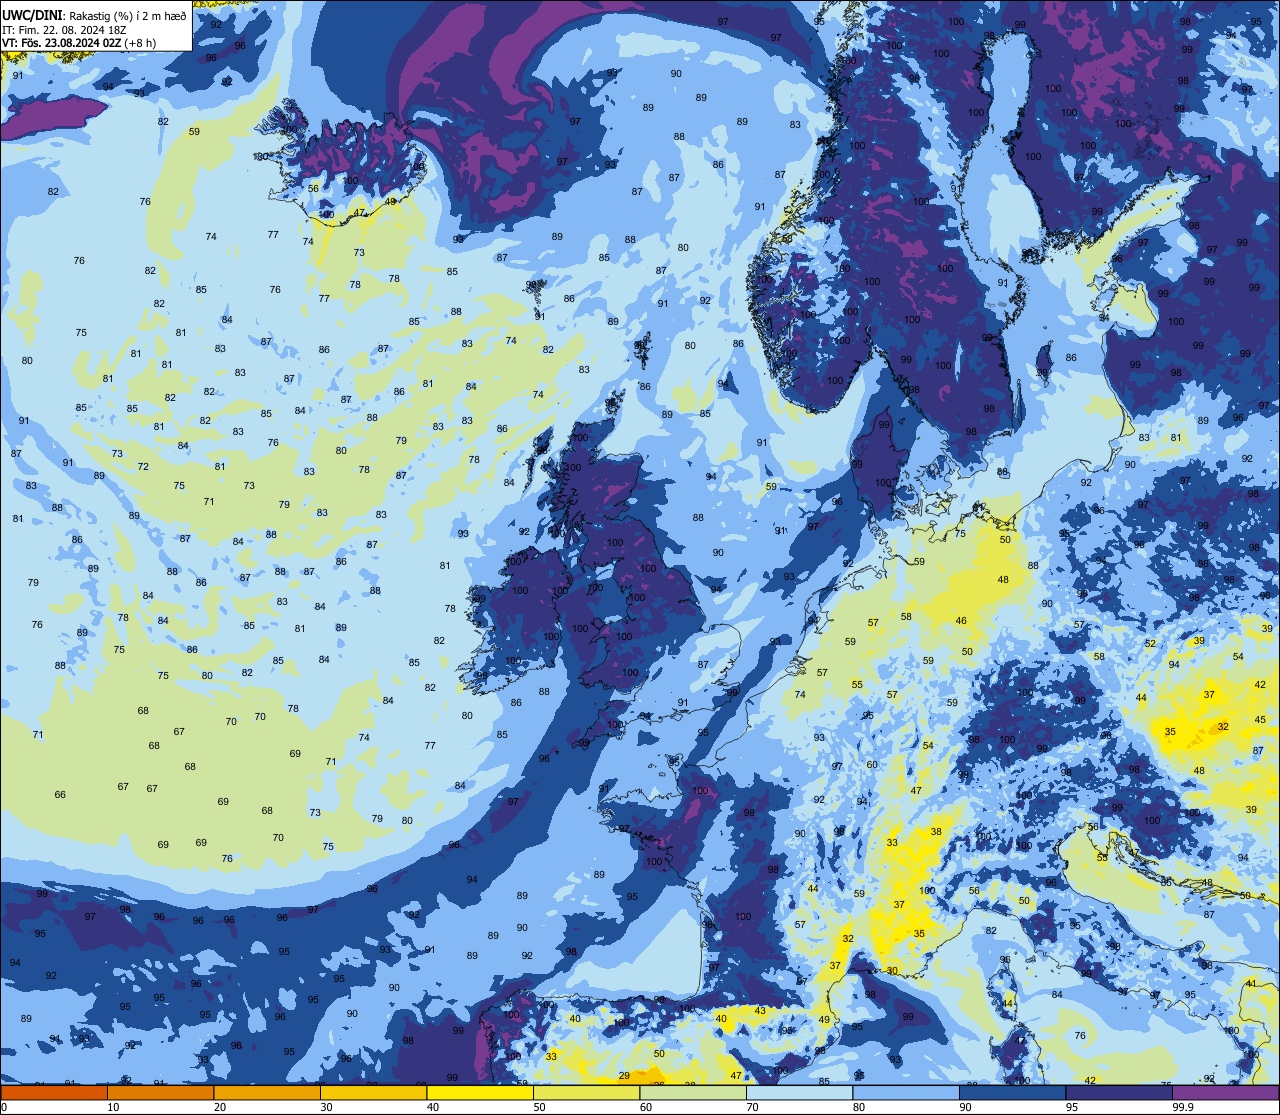Click the purple above-99.9% legend swatch
Viewport: 1280px width, 1115px height.
pyautogui.click(x=1225, y=1092)
